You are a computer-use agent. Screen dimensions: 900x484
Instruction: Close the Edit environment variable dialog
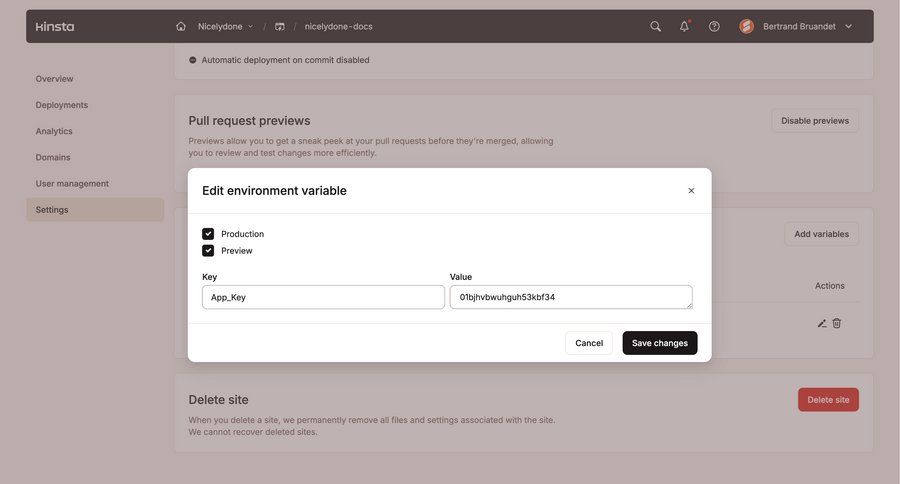tap(691, 190)
